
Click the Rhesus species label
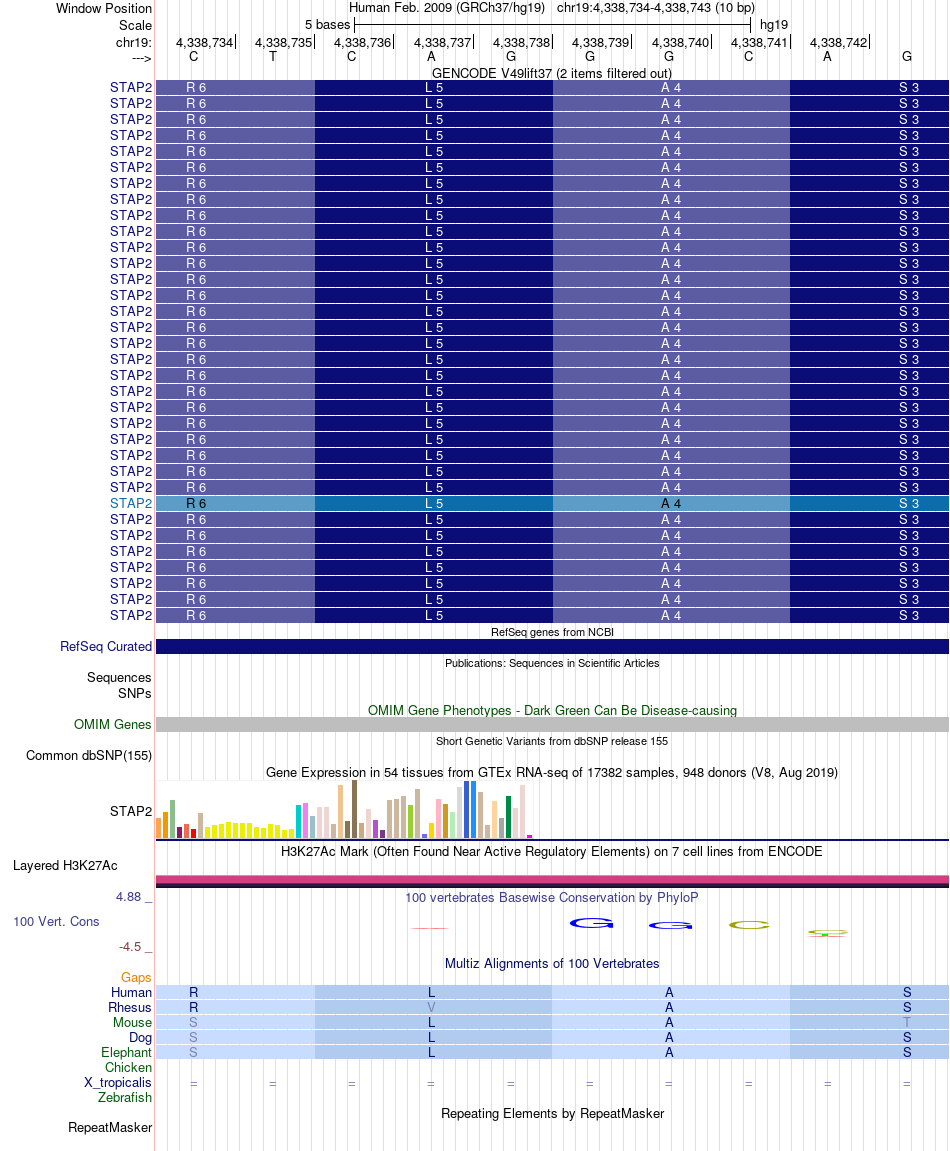coord(130,1008)
